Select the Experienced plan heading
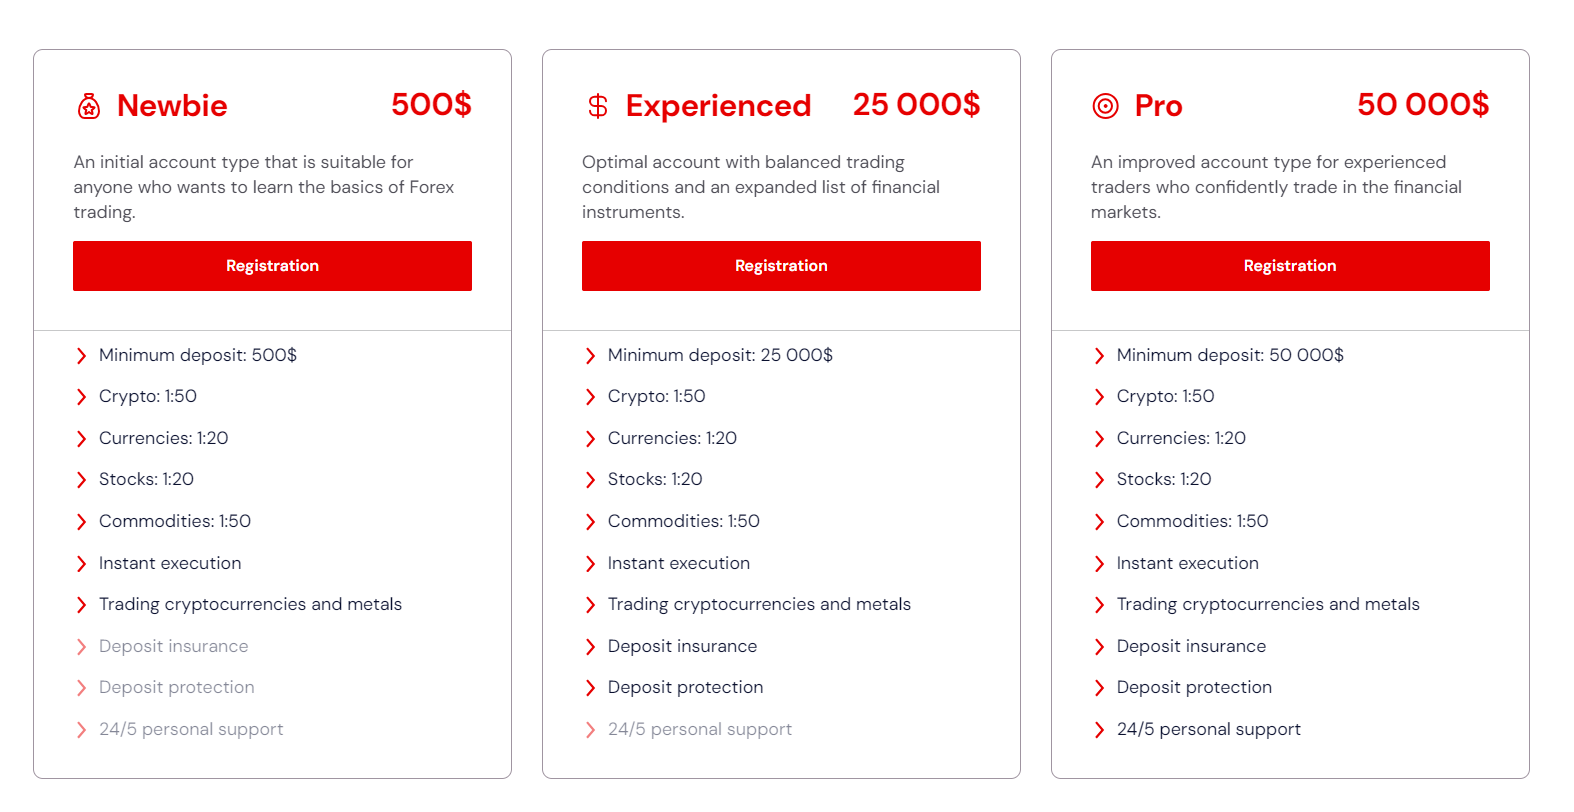 pyautogui.click(x=718, y=106)
